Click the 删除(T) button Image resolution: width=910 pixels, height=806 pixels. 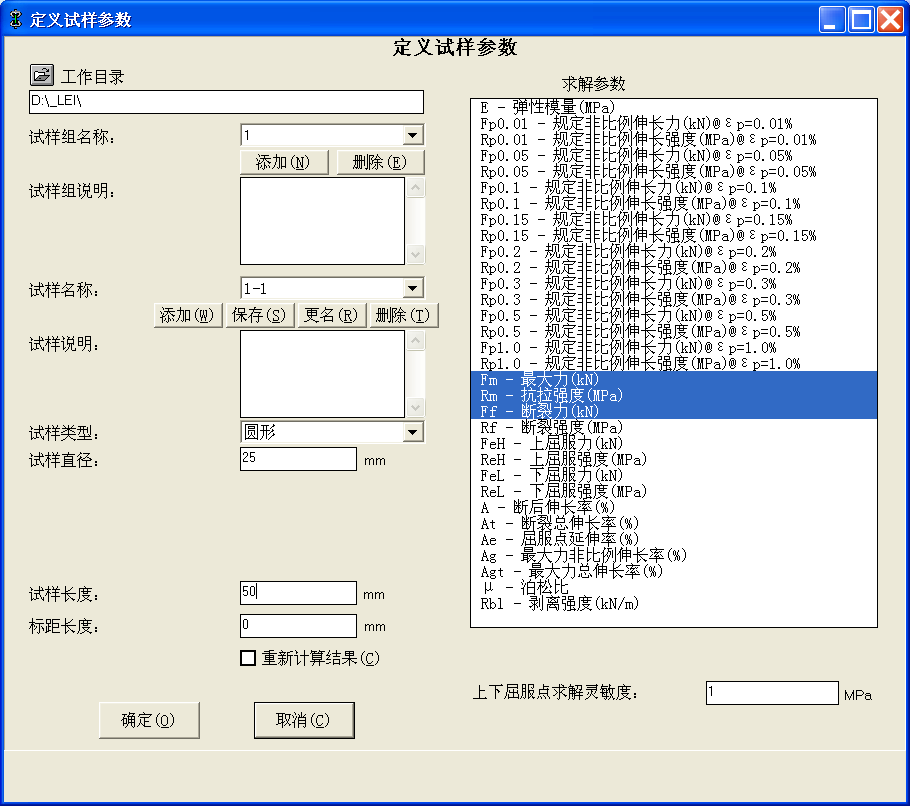403,315
